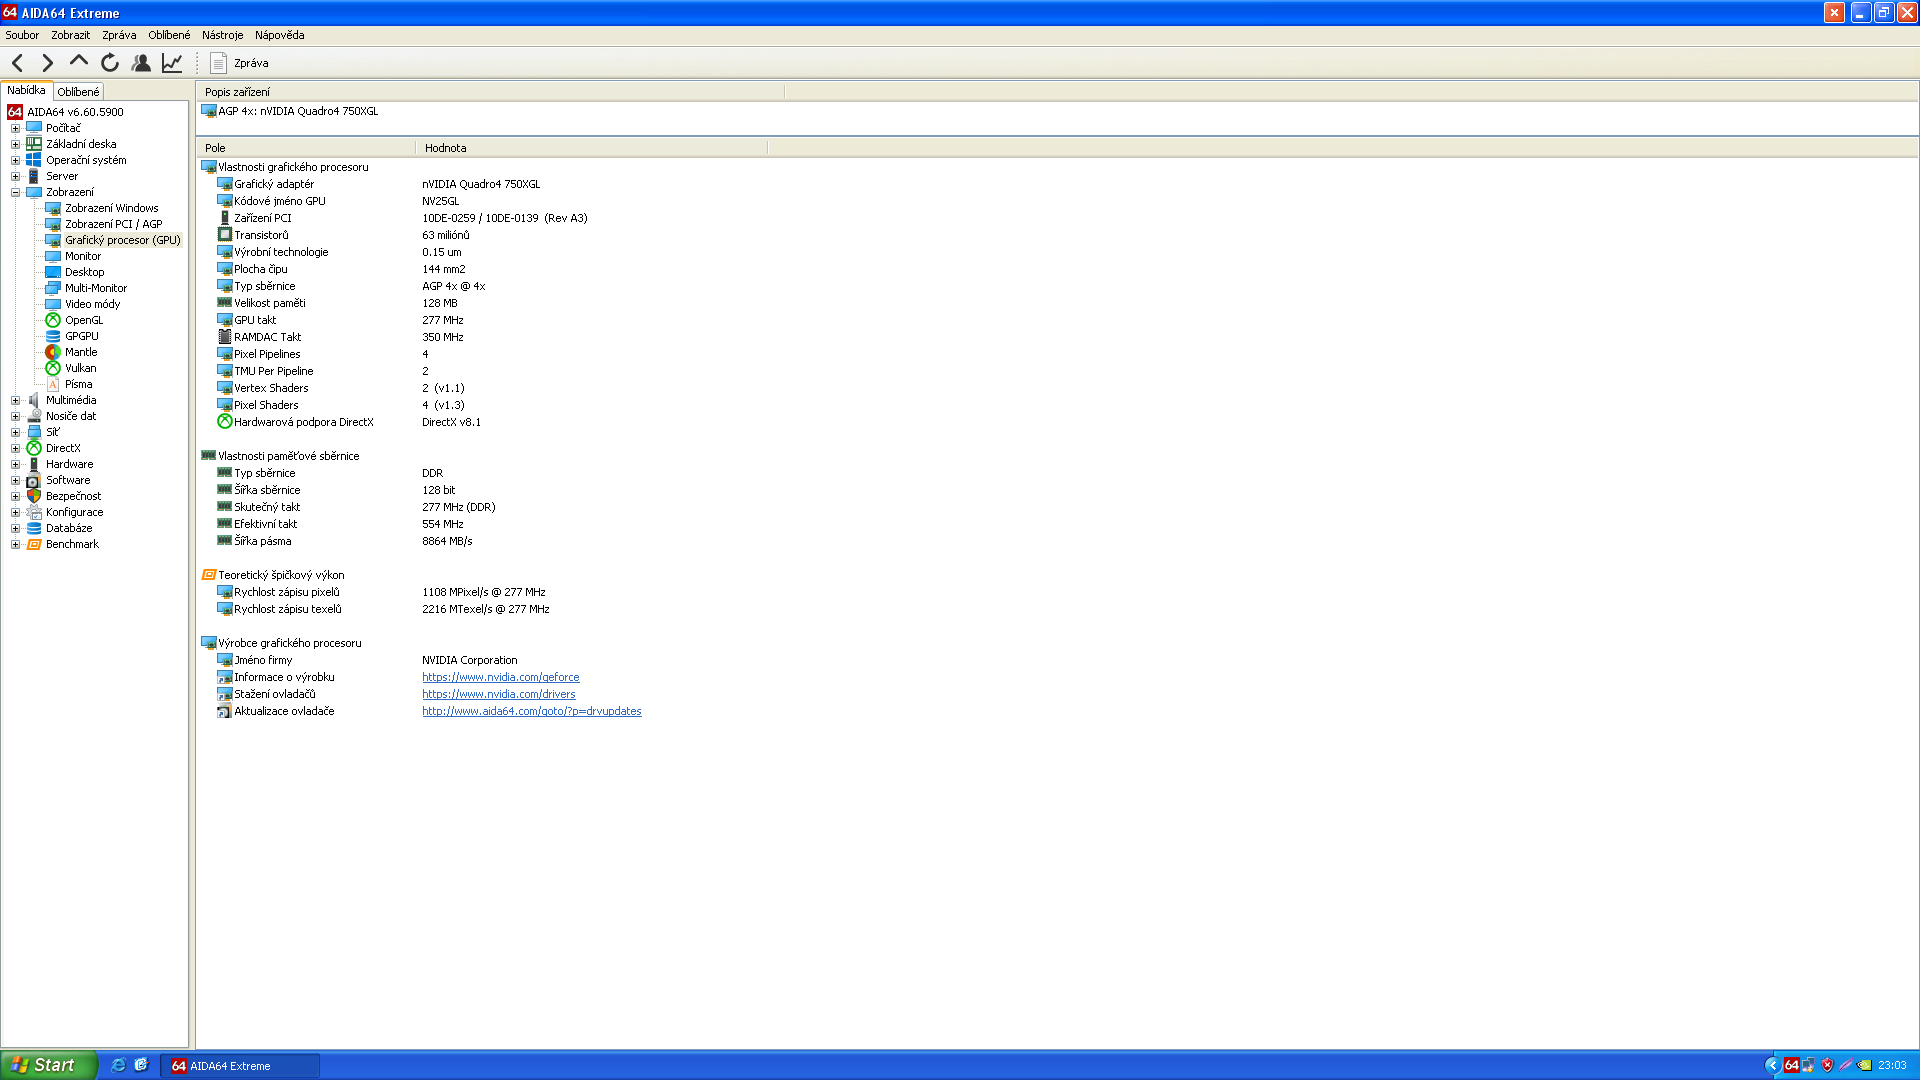Open the Zpráva report button
Screen dimensions: 1920x1080
tap(240, 63)
